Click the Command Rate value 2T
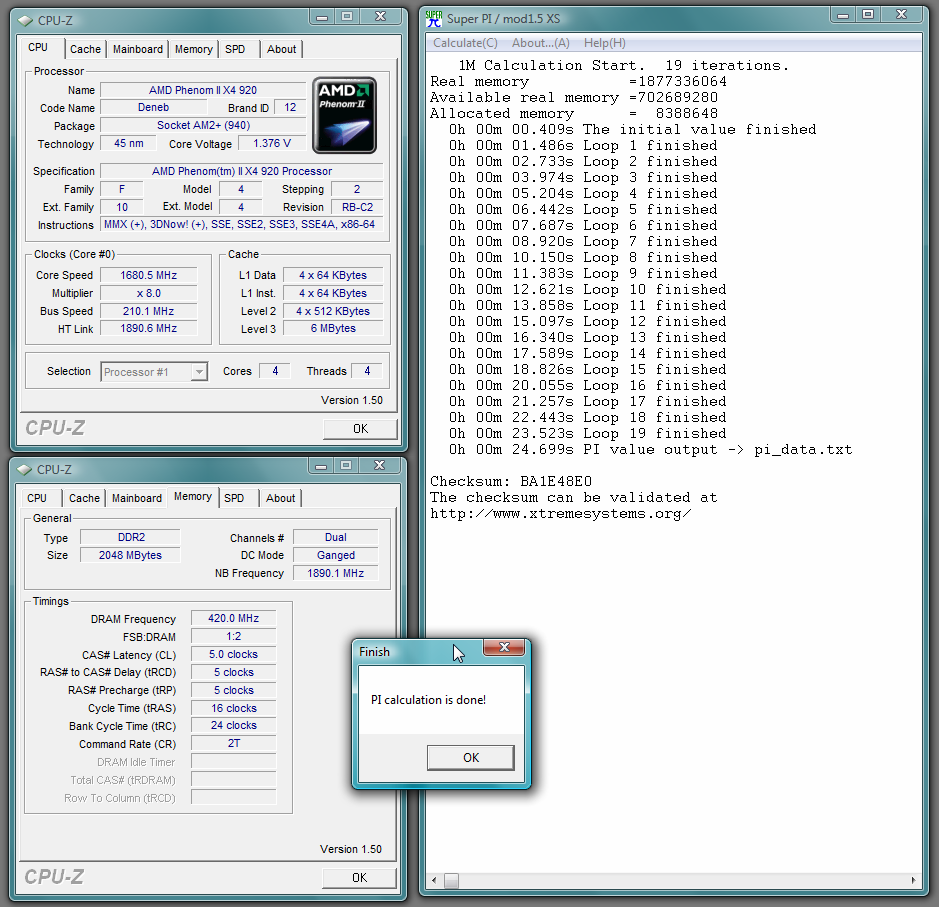 pyautogui.click(x=234, y=744)
